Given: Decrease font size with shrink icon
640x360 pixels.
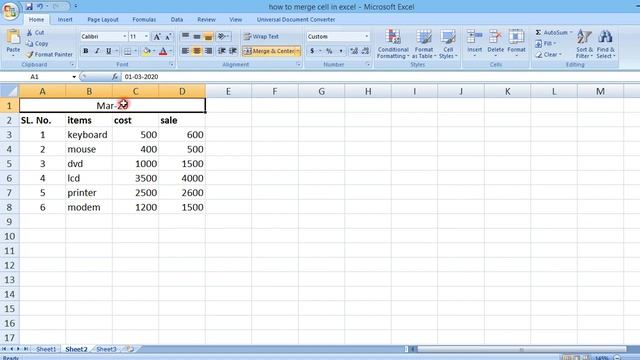Looking at the screenshot, I should [x=168, y=37].
